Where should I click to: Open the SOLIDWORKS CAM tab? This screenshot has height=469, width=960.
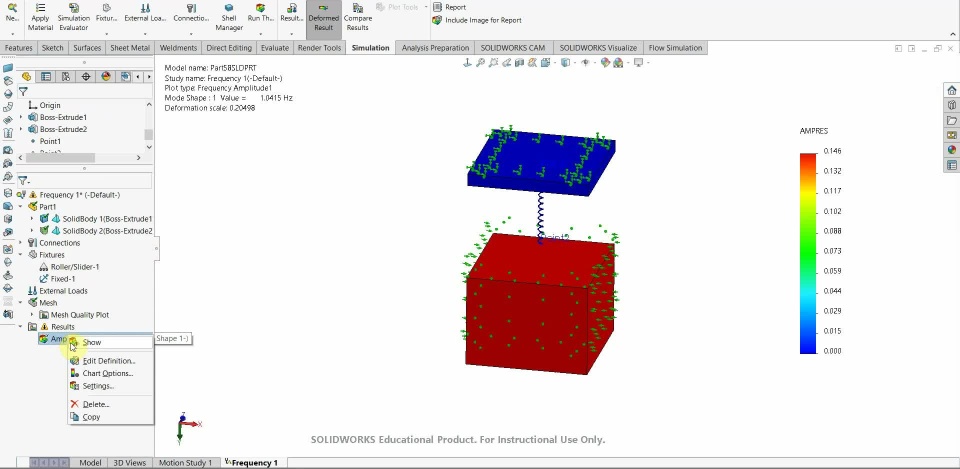(x=512, y=48)
